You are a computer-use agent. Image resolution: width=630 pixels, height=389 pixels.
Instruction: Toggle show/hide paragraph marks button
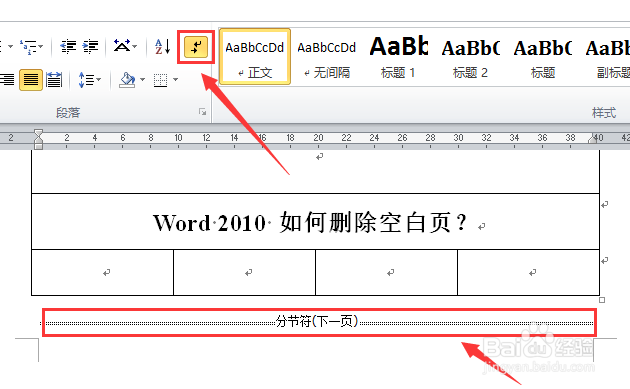[x=196, y=47]
